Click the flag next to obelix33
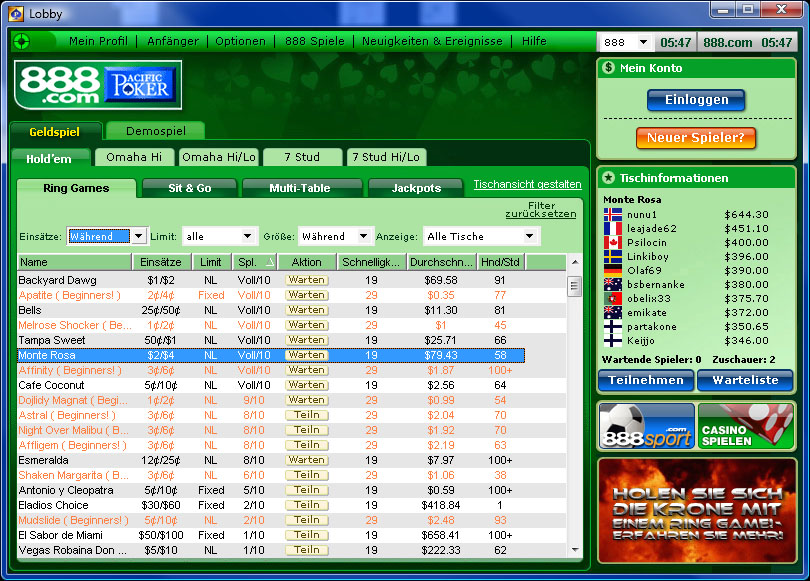The image size is (810, 581). click(x=613, y=299)
